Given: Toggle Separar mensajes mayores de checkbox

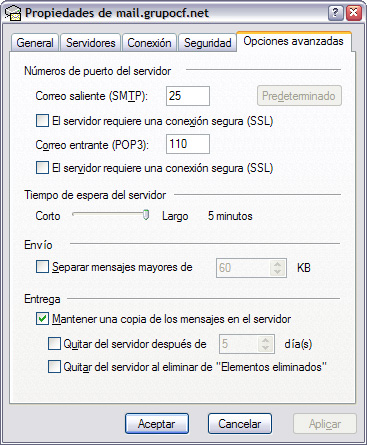Looking at the screenshot, I should pyautogui.click(x=42, y=267).
